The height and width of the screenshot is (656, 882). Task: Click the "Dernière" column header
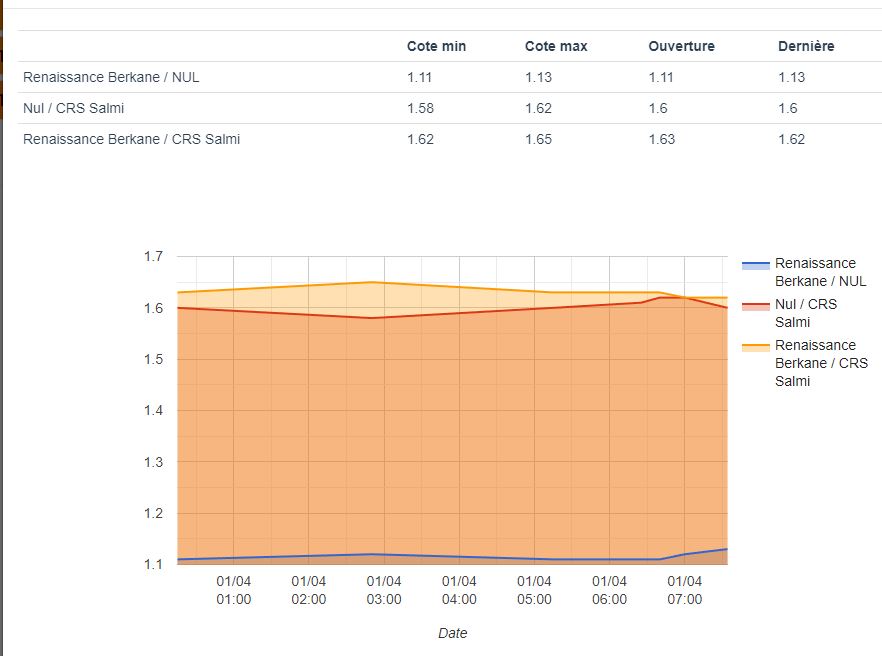click(806, 46)
